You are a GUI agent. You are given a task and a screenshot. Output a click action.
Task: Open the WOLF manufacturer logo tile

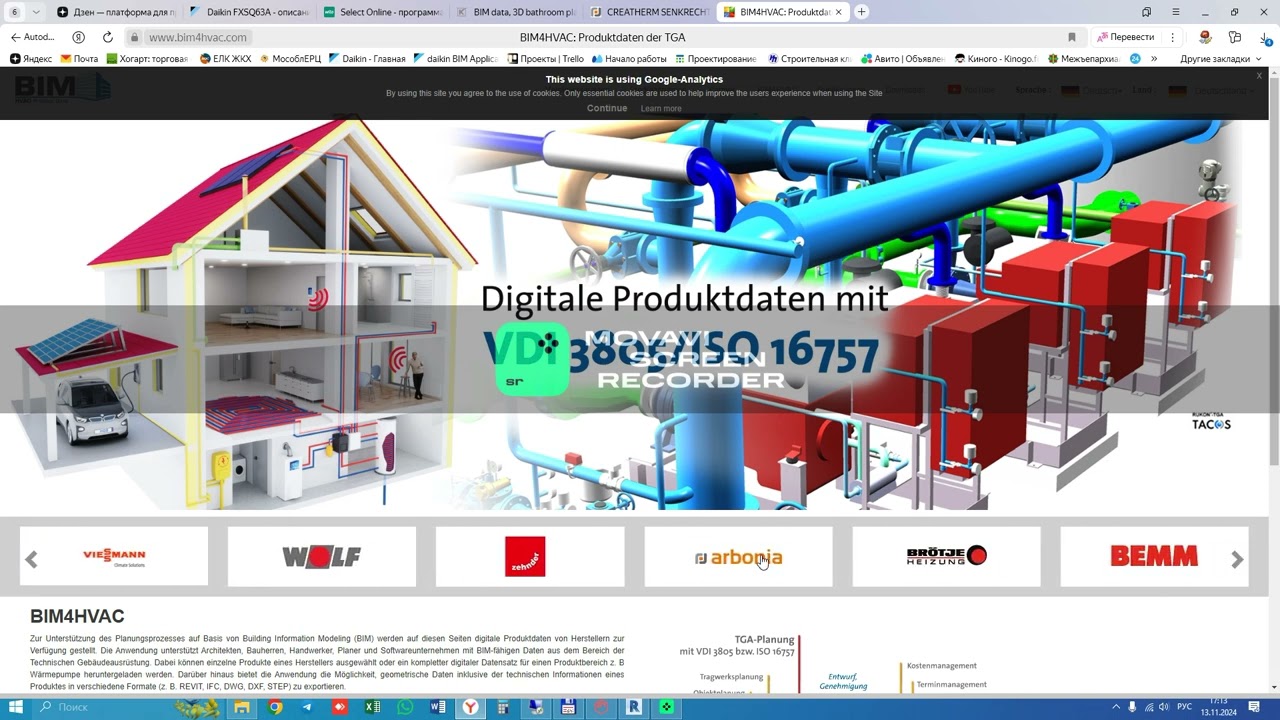tap(321, 556)
